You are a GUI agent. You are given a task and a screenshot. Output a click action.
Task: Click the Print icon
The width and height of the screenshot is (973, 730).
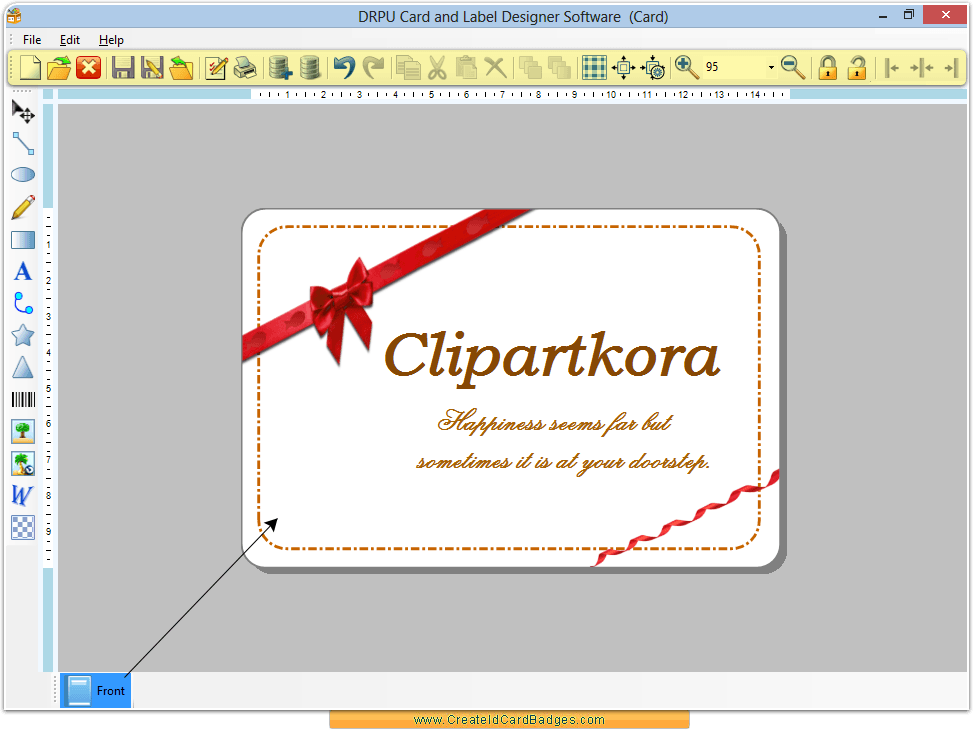point(245,67)
